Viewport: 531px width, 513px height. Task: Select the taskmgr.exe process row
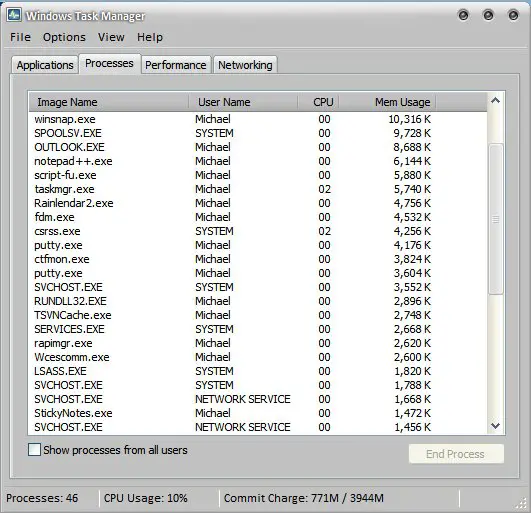coord(257,189)
